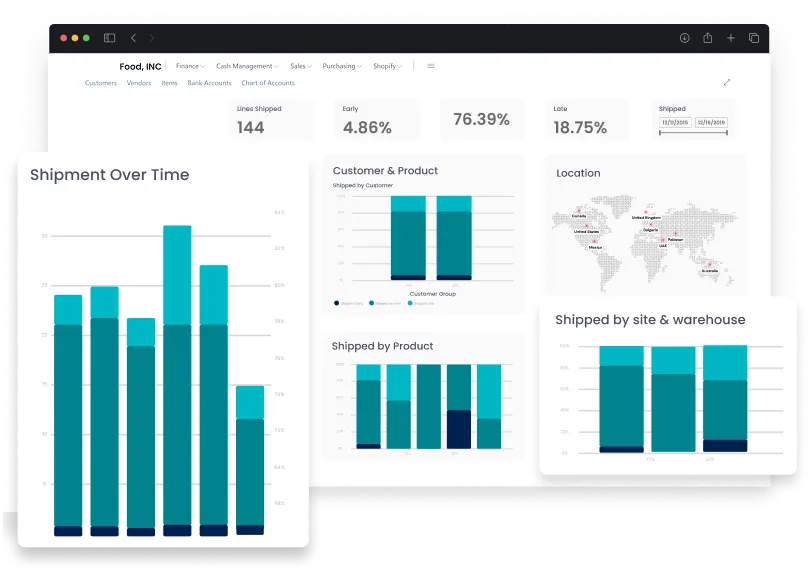Go to Customers
Image resolution: width=812 pixels, height=576 pixels.
pos(102,83)
